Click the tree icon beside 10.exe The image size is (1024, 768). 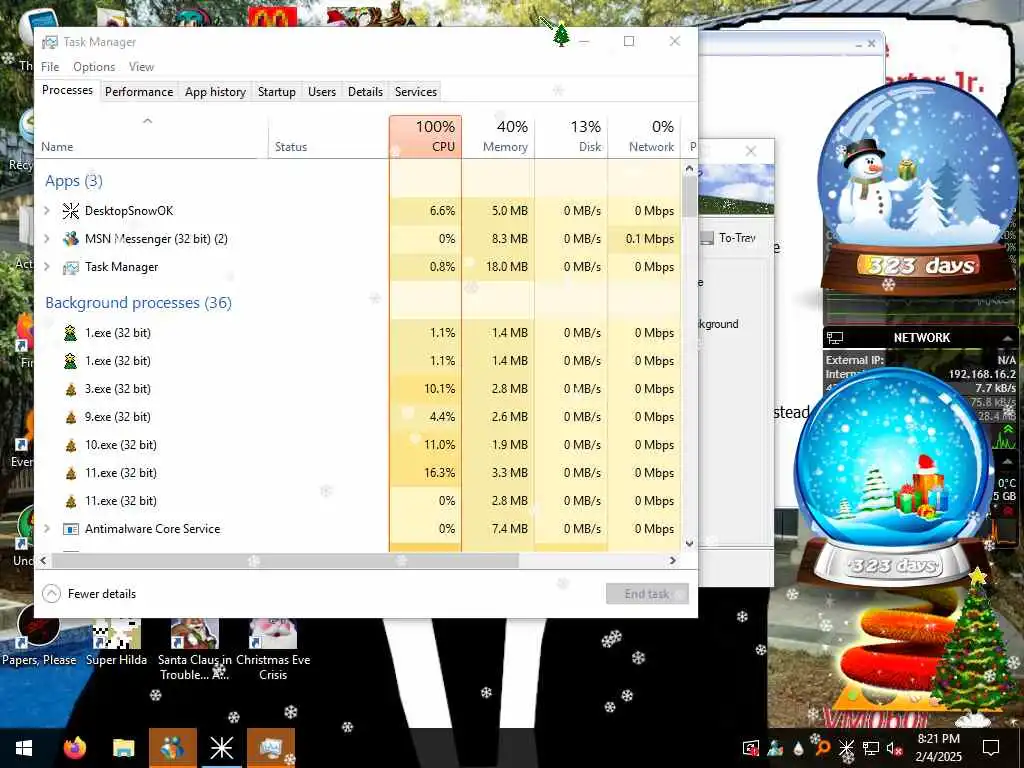click(x=71, y=445)
